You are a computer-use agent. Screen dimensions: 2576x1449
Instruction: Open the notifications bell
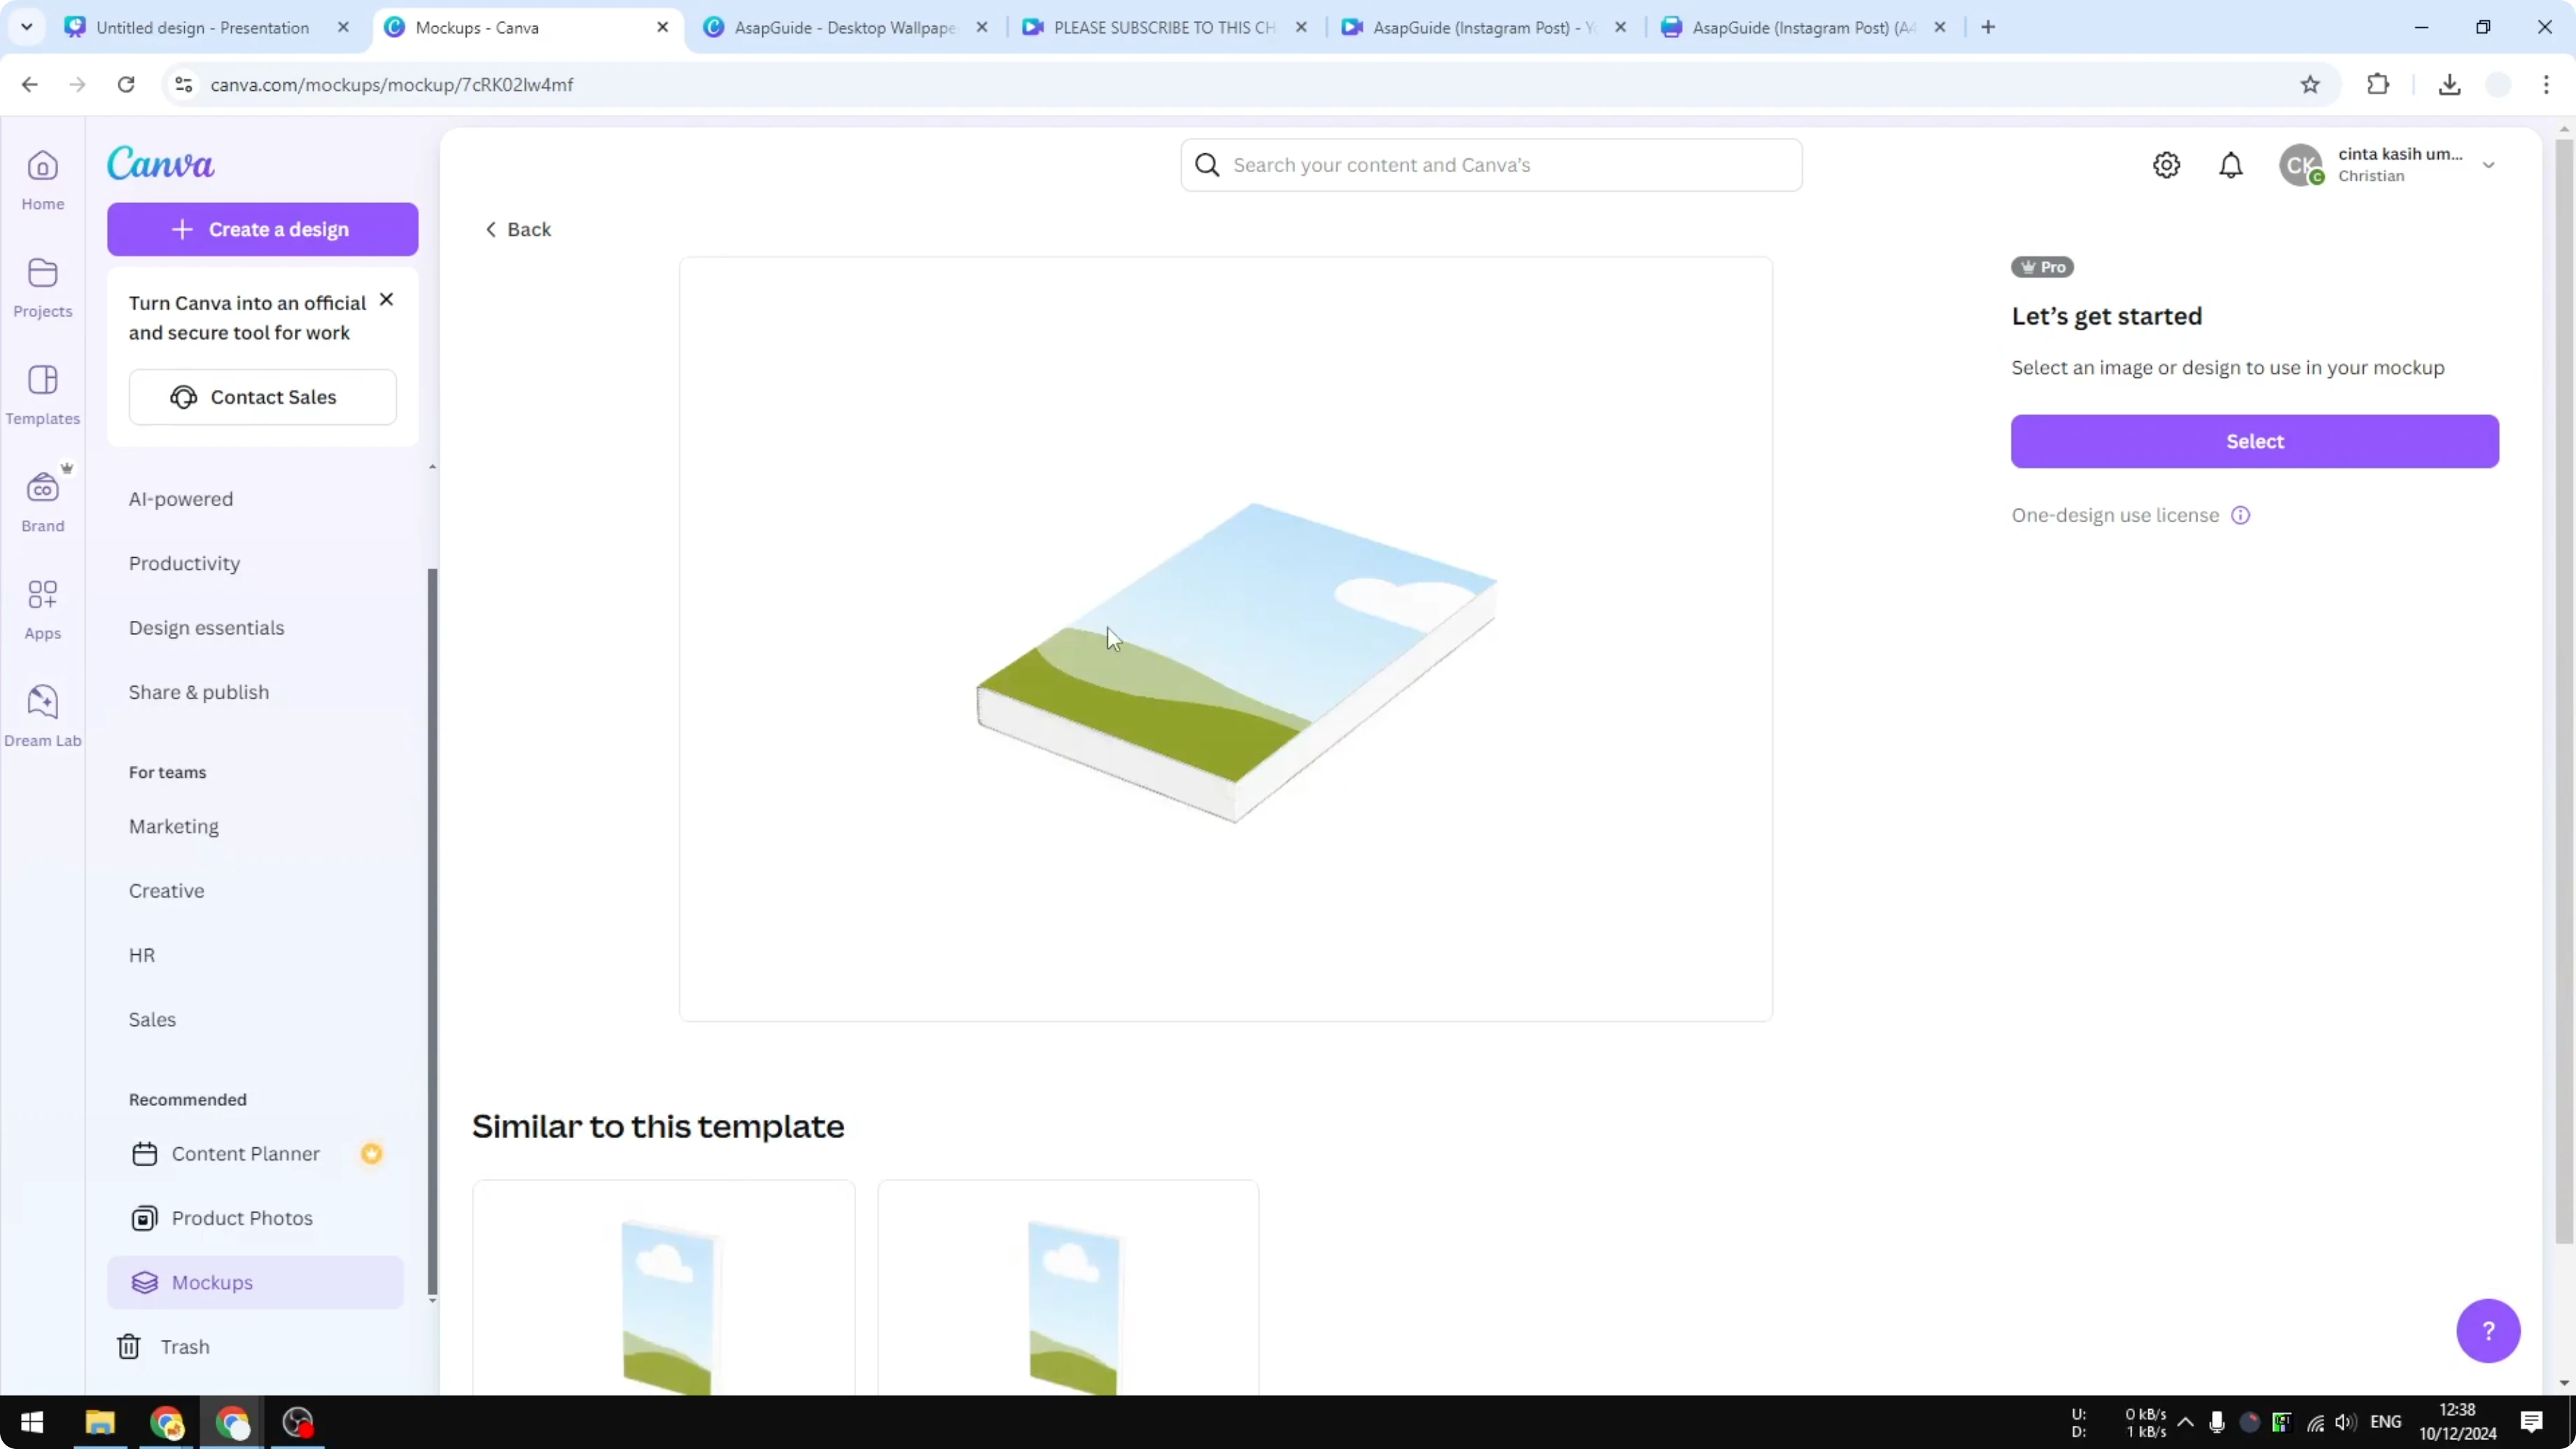coord(2231,164)
